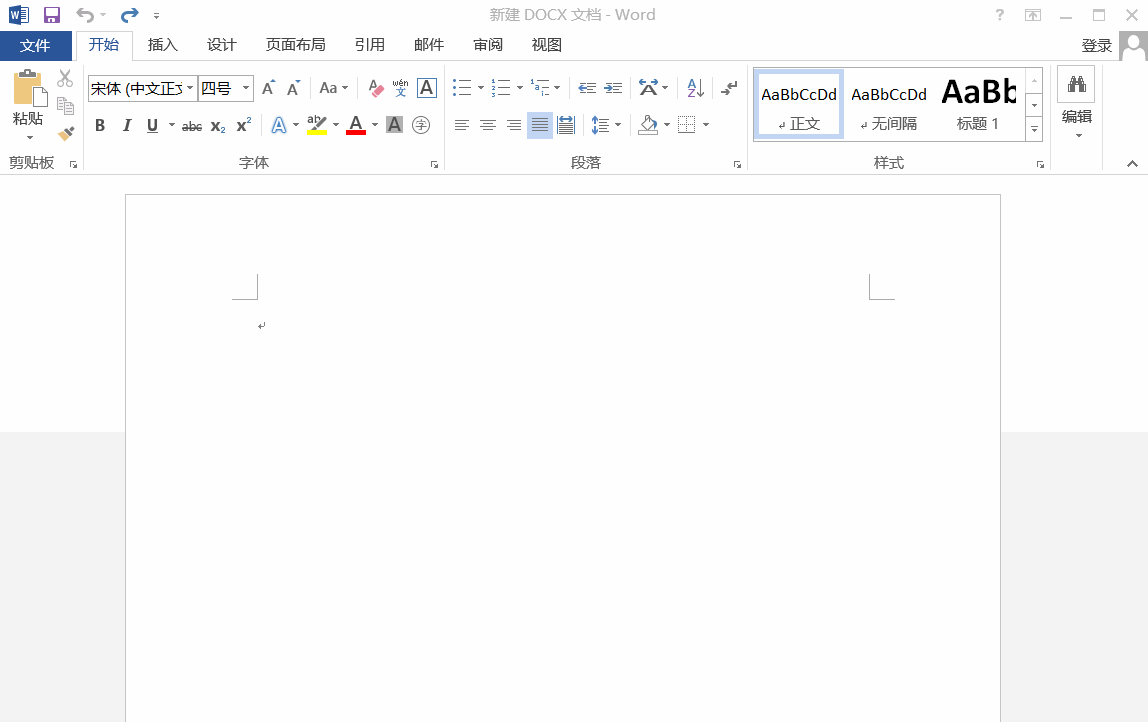Open Word help question mark
Viewport: 1148px width, 722px height.
pos(999,15)
